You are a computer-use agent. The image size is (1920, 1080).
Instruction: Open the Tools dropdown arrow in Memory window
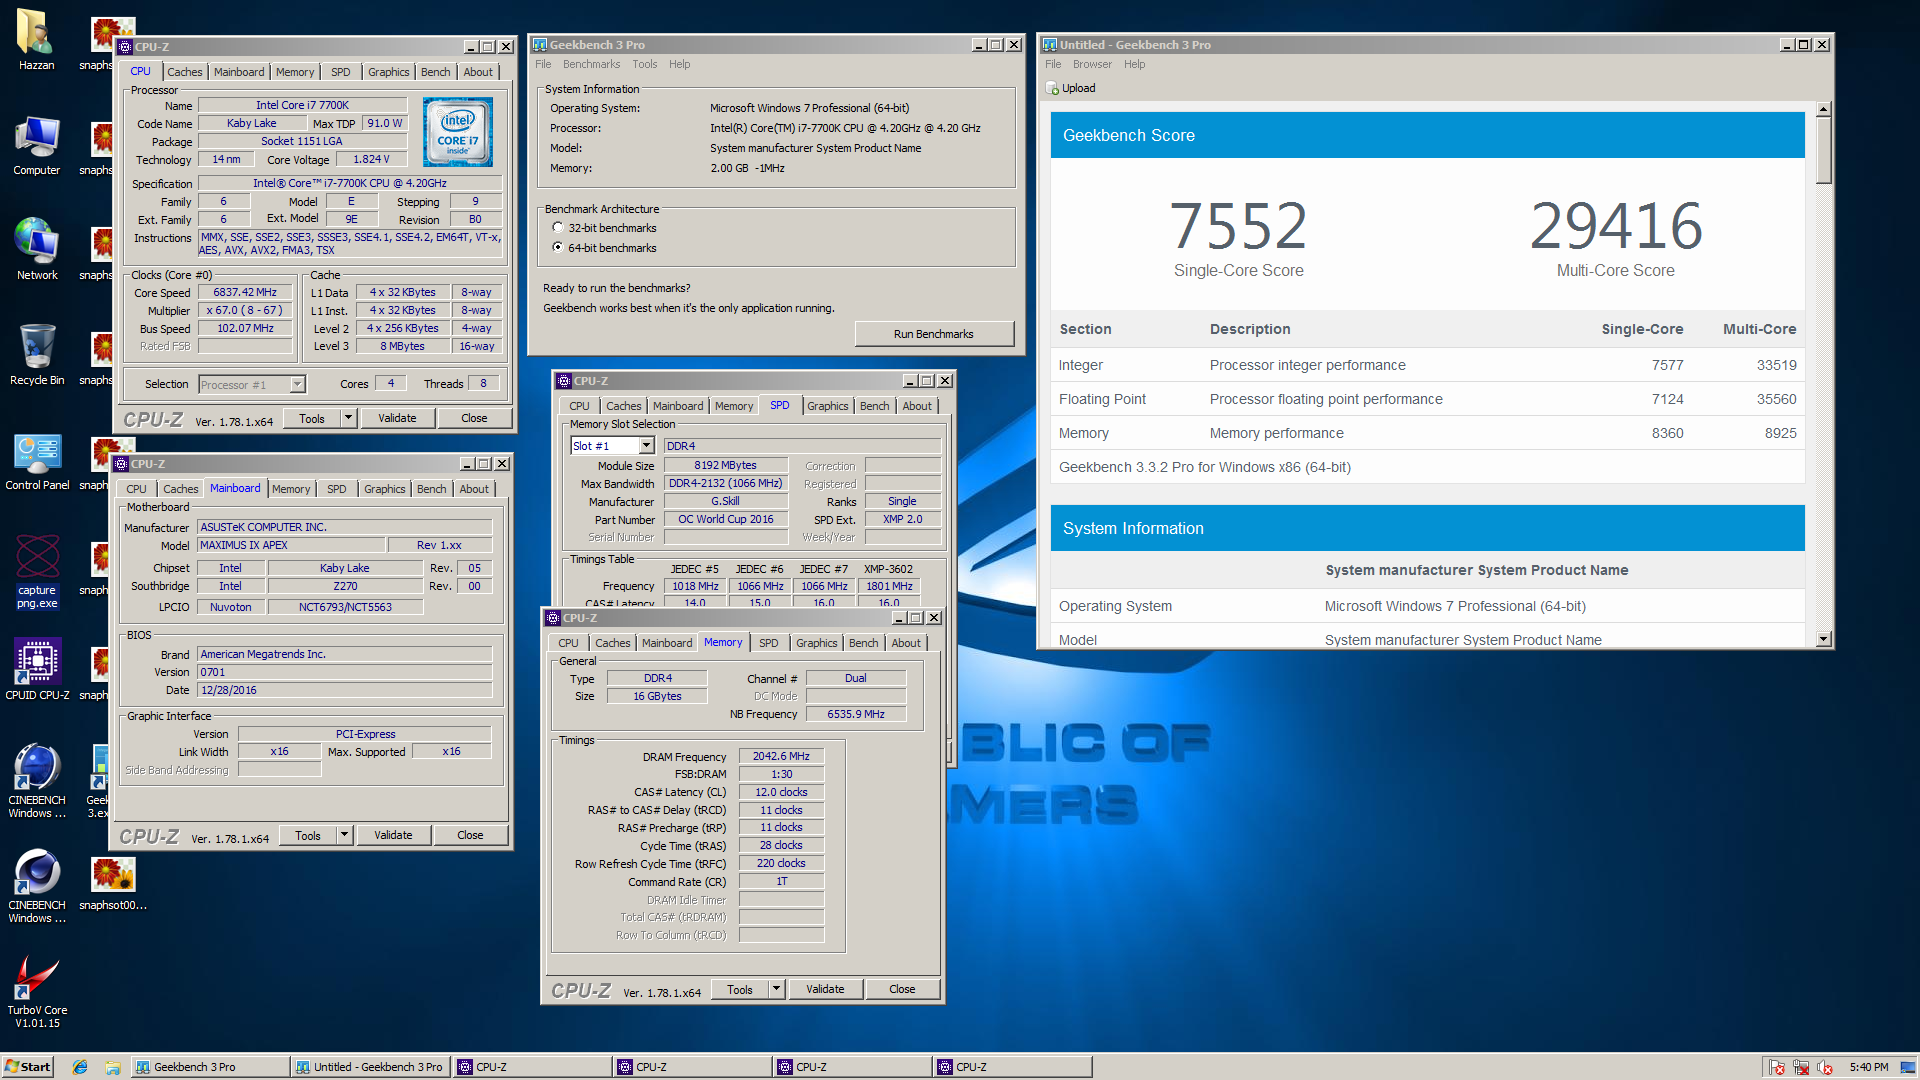click(x=776, y=989)
